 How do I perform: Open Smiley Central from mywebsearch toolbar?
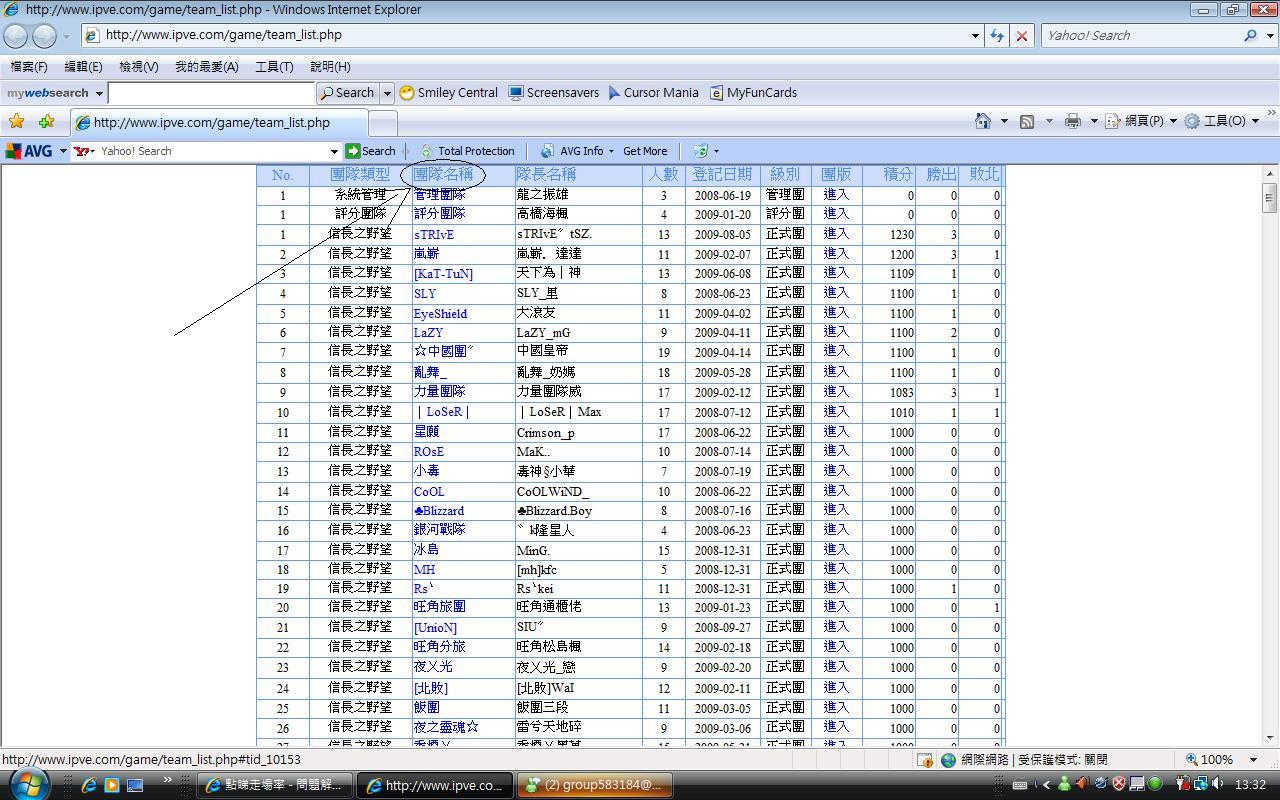point(448,92)
